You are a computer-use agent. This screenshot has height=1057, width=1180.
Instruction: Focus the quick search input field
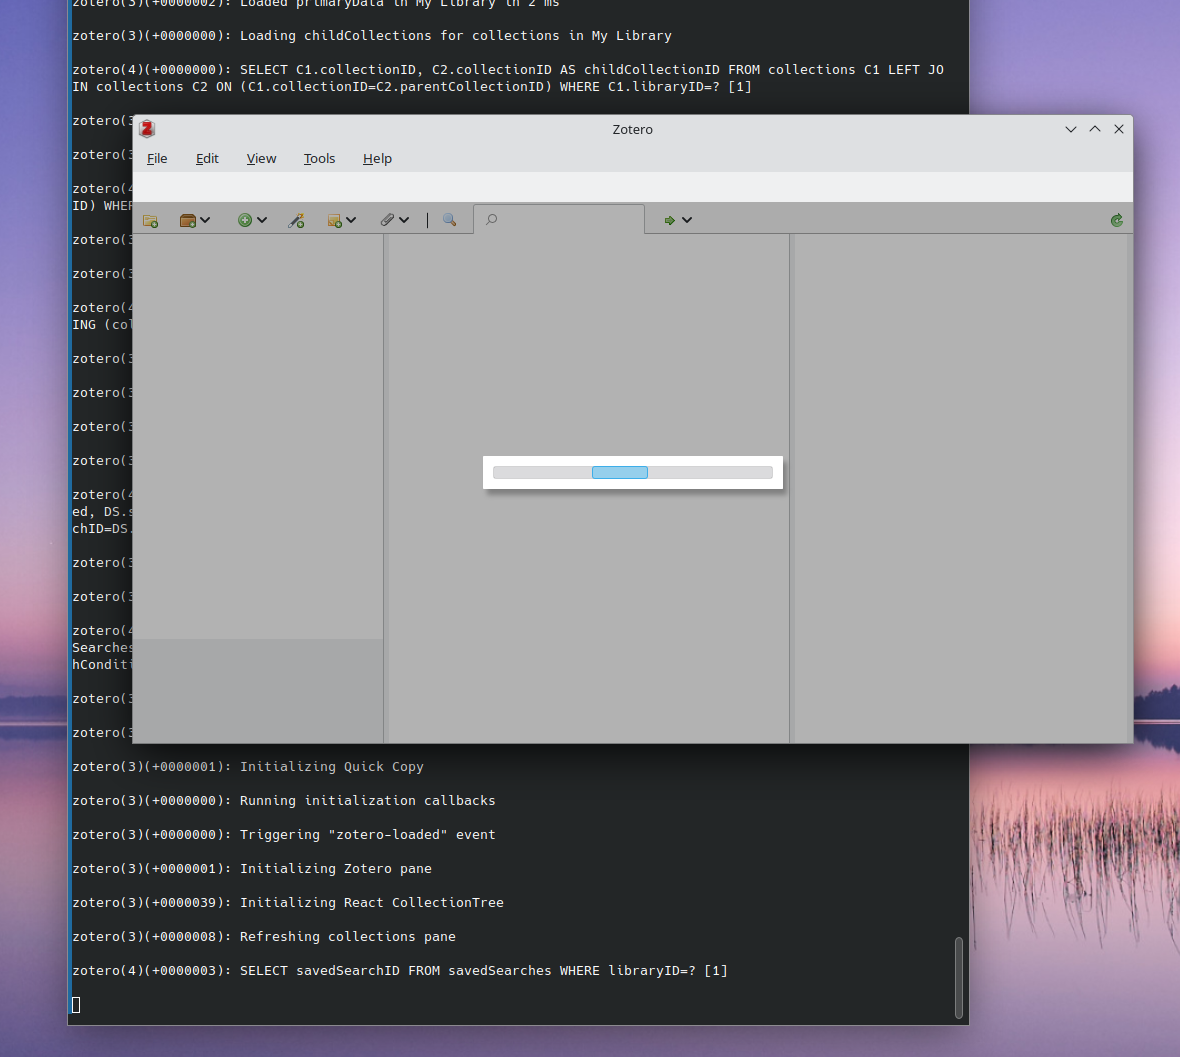tap(559, 220)
